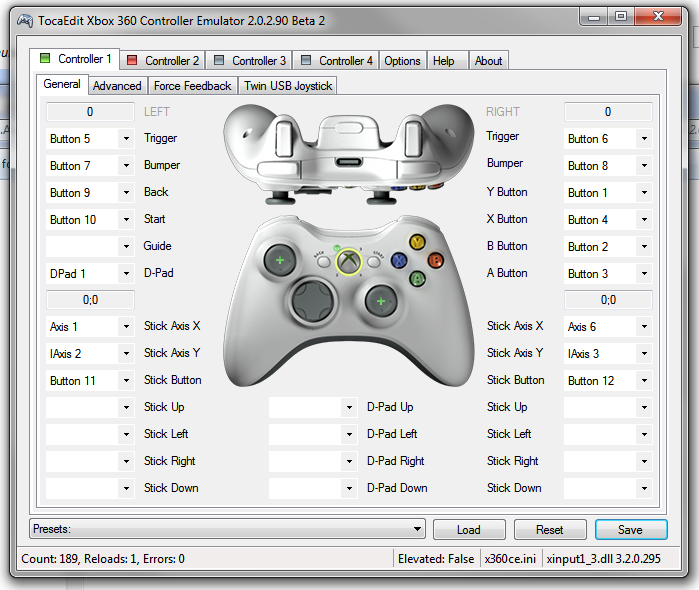Click the x360ce.ini status bar entry
This screenshot has height=590, width=699.
point(510,559)
